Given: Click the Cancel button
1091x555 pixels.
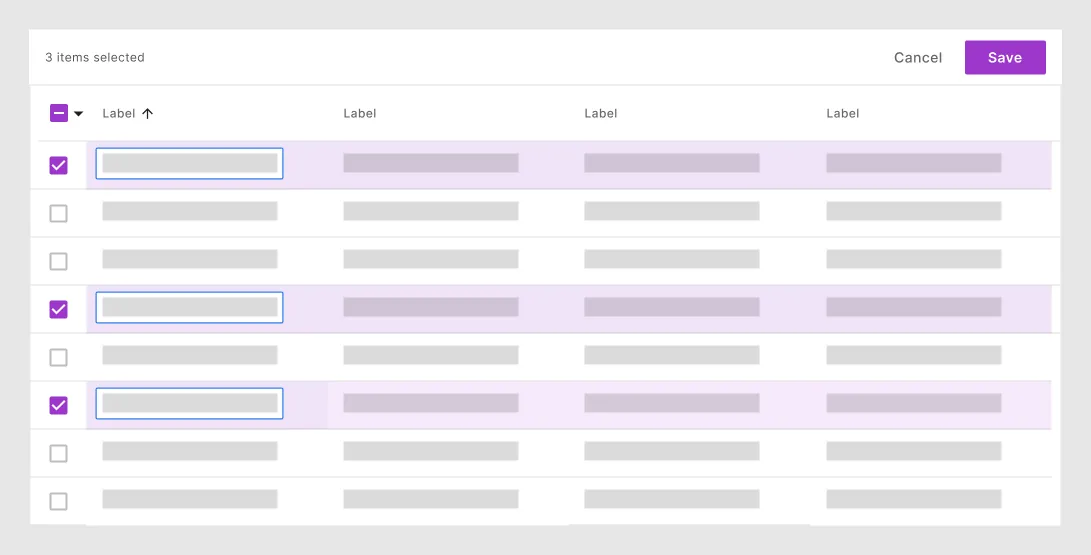Looking at the screenshot, I should pyautogui.click(x=917, y=58).
